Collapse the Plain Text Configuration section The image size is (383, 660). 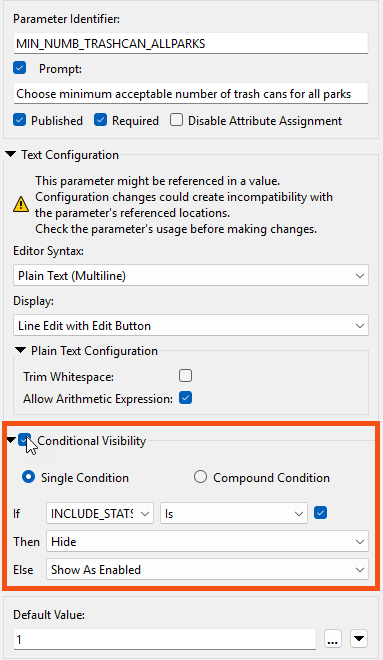tap(20, 350)
